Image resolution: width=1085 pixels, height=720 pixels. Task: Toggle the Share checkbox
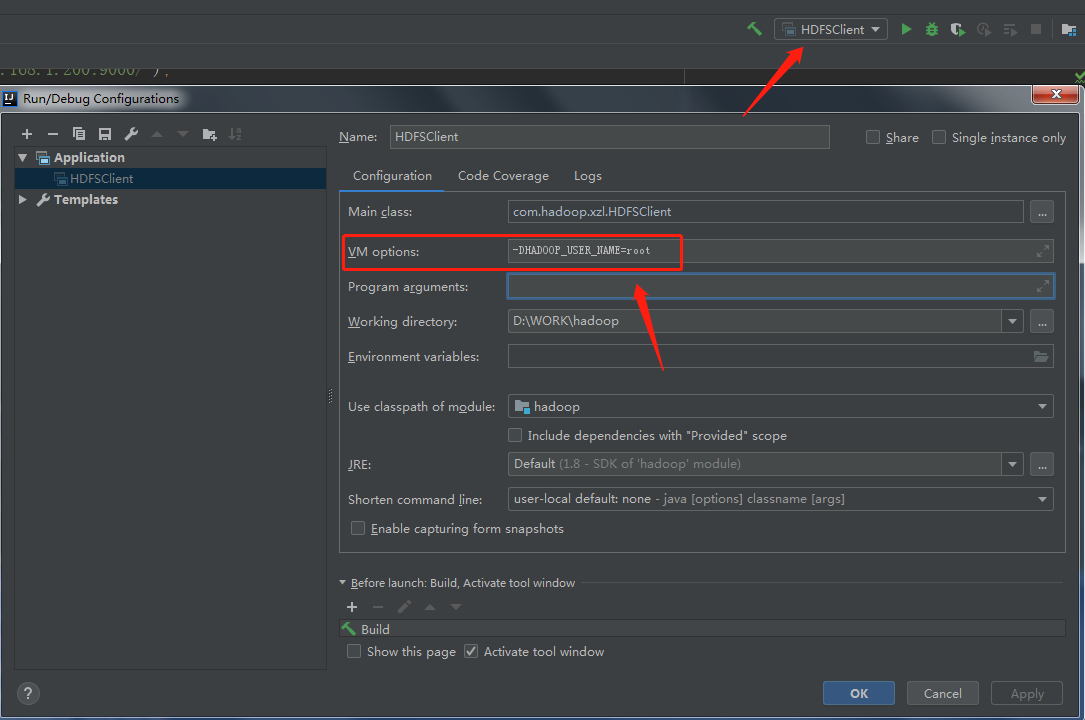pyautogui.click(x=873, y=137)
